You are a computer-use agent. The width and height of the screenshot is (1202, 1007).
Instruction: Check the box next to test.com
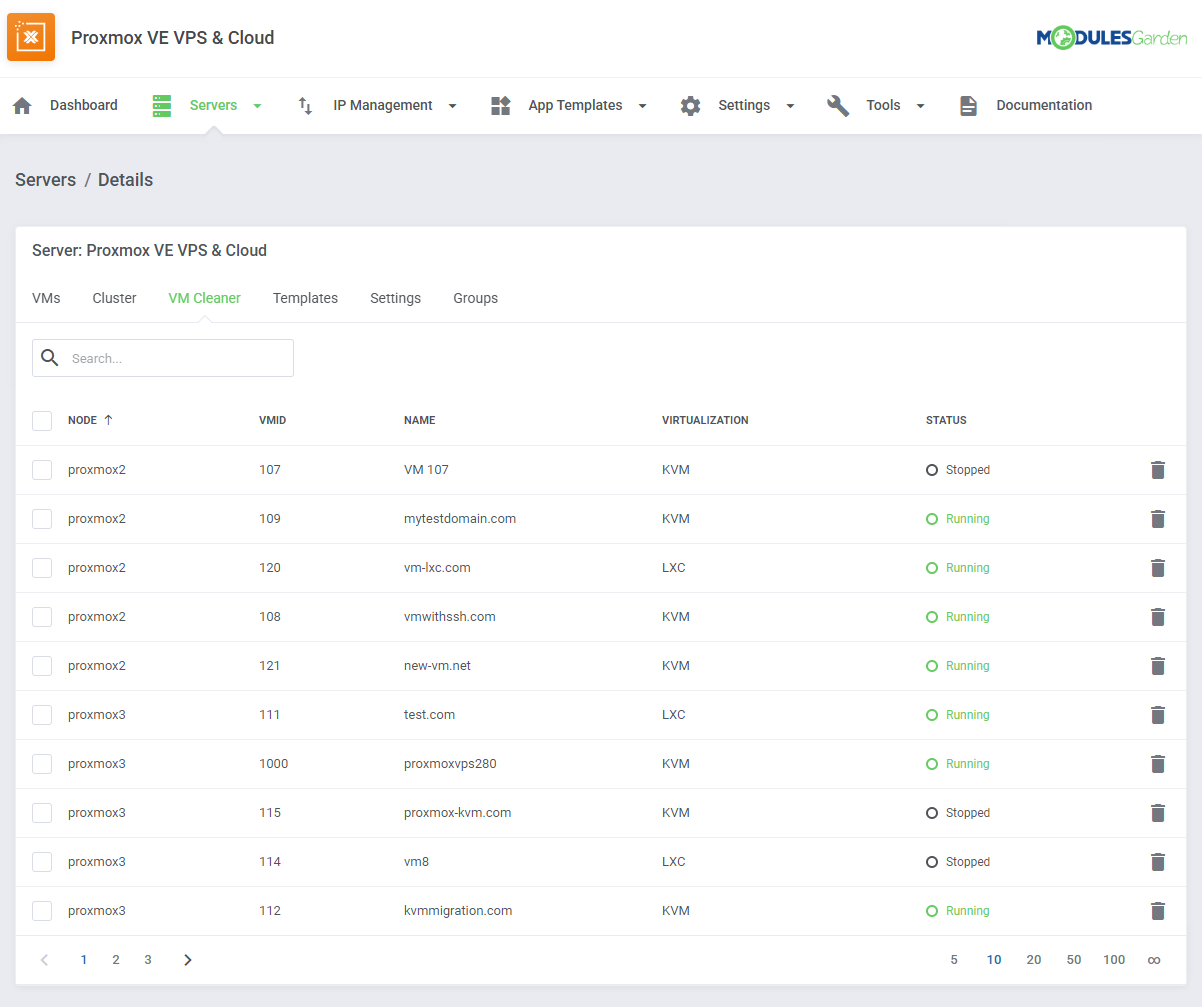click(41, 714)
